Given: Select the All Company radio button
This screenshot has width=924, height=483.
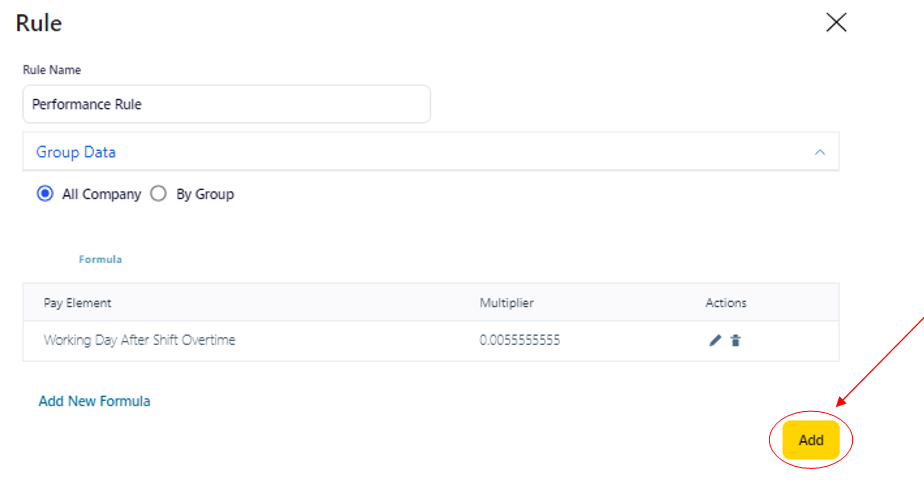Looking at the screenshot, I should pos(45,194).
